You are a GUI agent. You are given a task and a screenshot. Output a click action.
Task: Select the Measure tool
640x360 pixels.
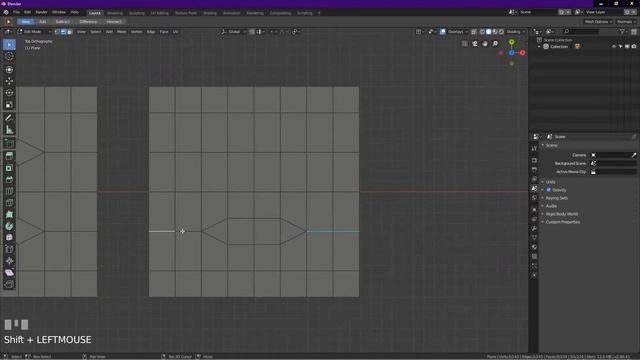(9, 130)
